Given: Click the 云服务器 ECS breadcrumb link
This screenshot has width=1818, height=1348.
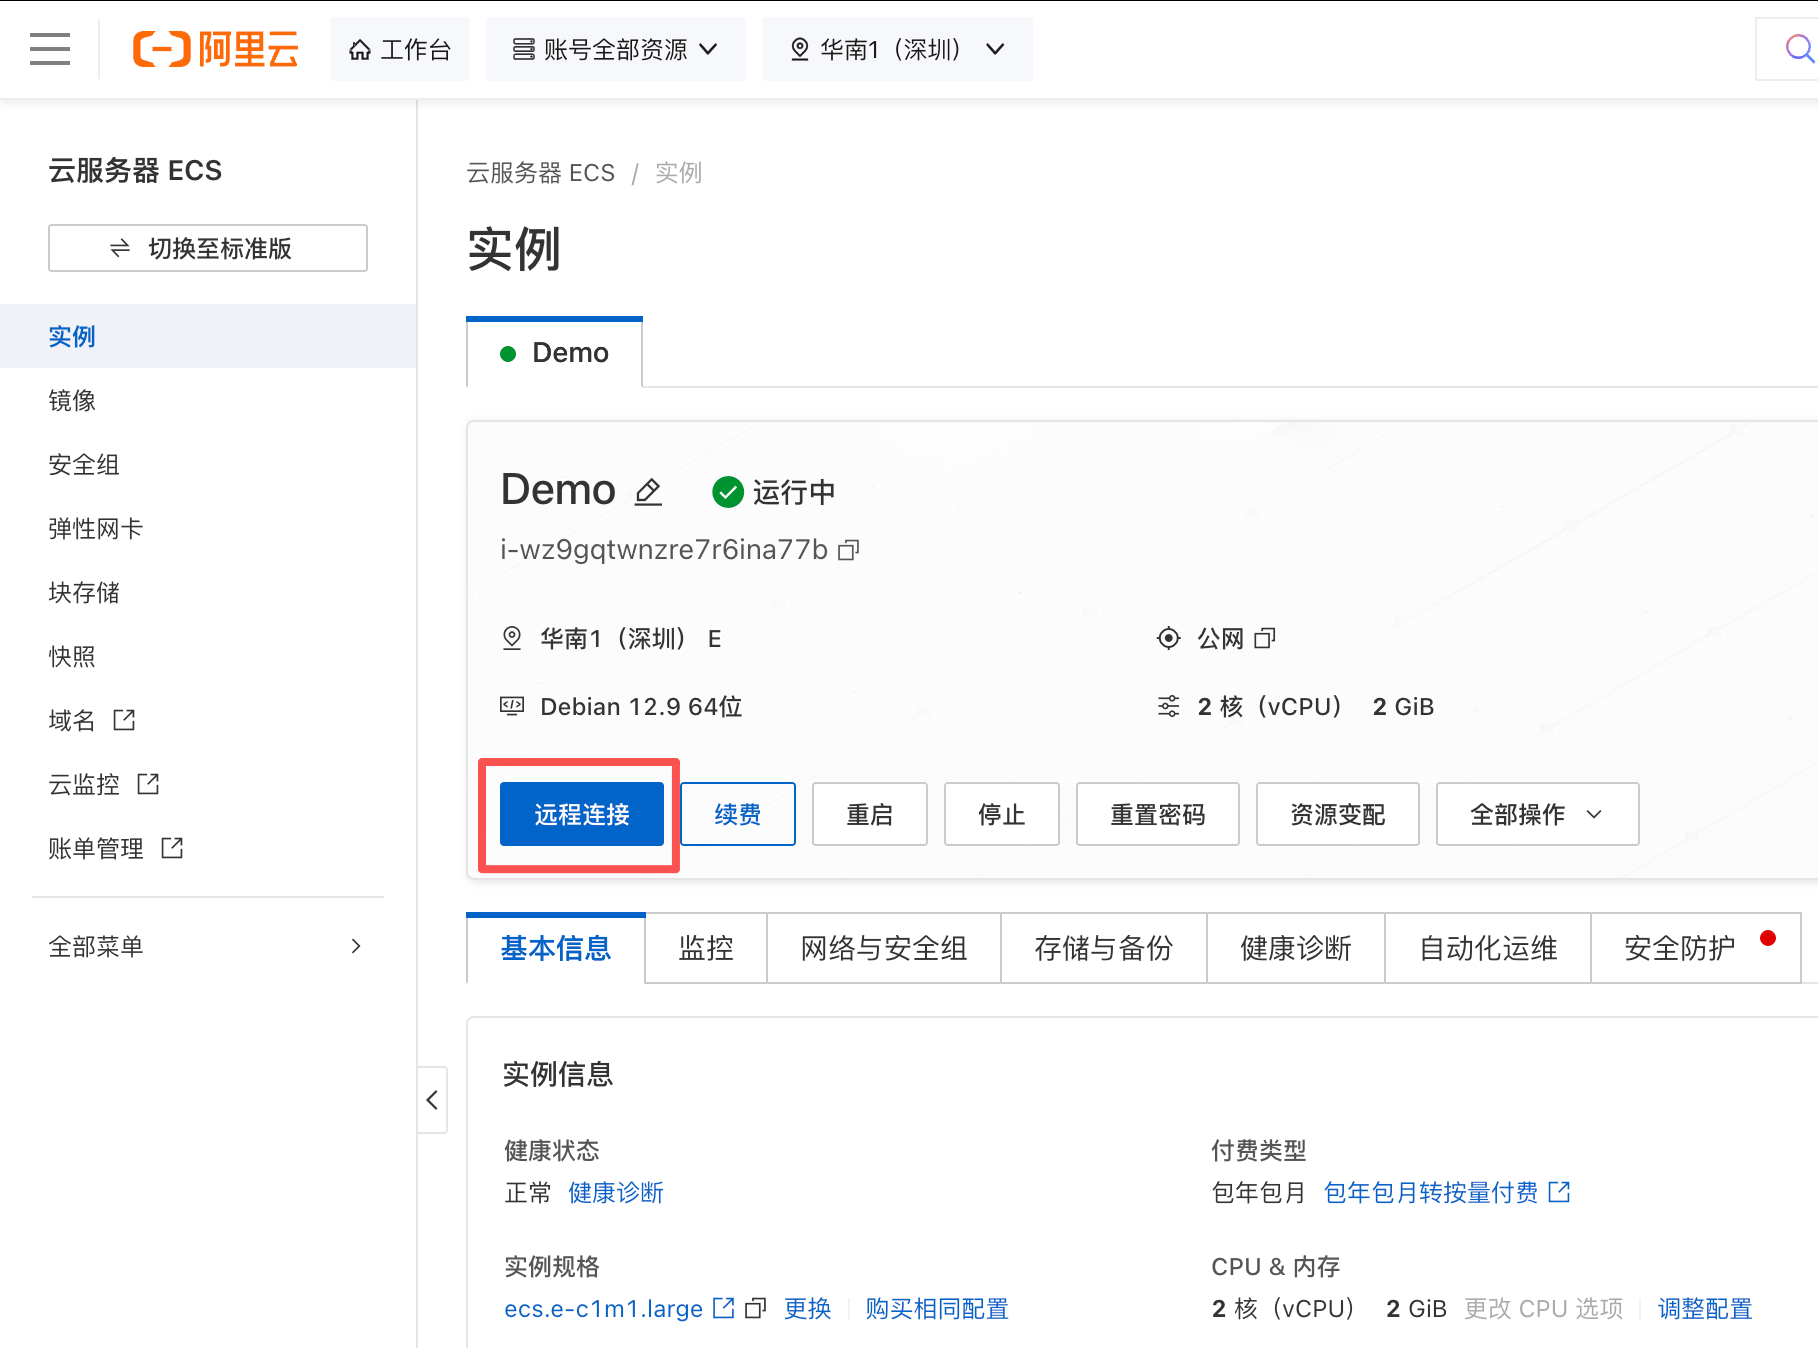Looking at the screenshot, I should (541, 173).
